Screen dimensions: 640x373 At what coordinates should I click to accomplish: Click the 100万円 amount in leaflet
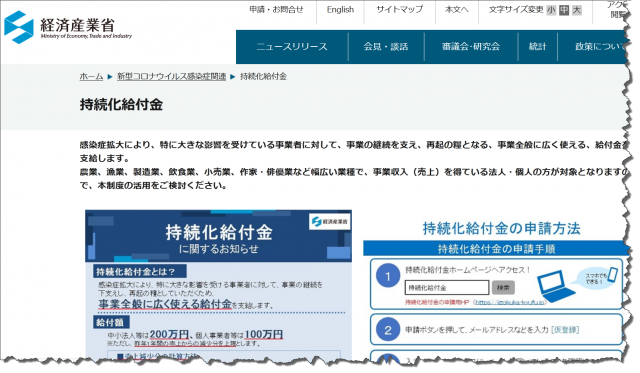click(264, 335)
